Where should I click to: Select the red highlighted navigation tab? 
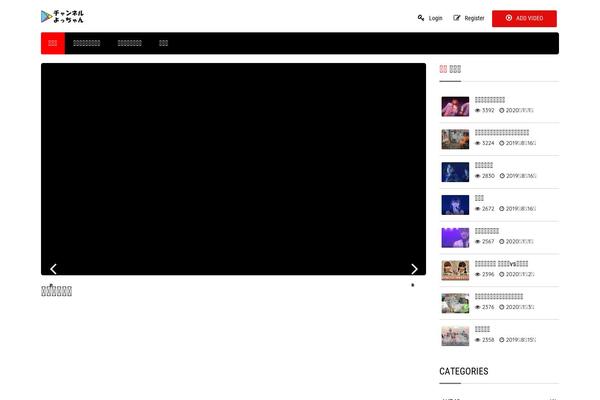click(53, 43)
